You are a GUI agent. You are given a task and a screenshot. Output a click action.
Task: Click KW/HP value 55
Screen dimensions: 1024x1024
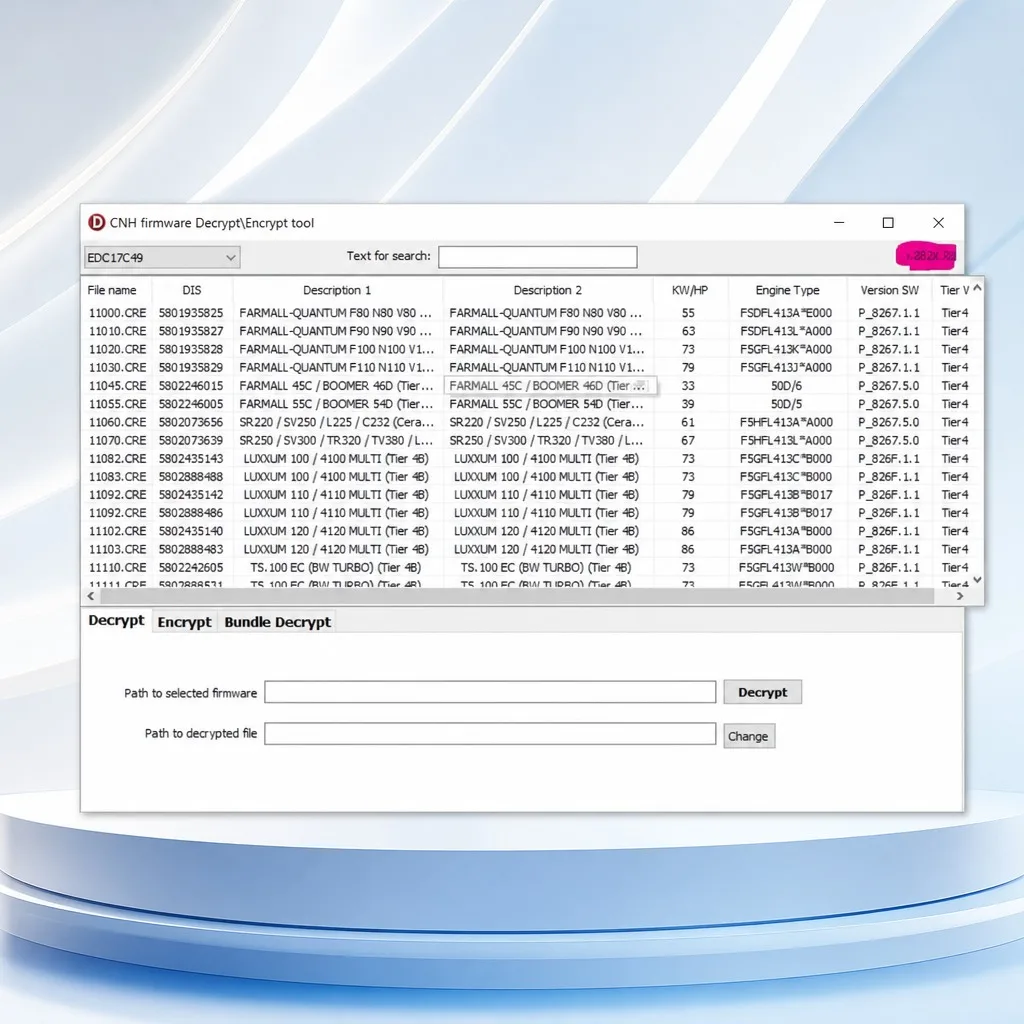(x=688, y=313)
